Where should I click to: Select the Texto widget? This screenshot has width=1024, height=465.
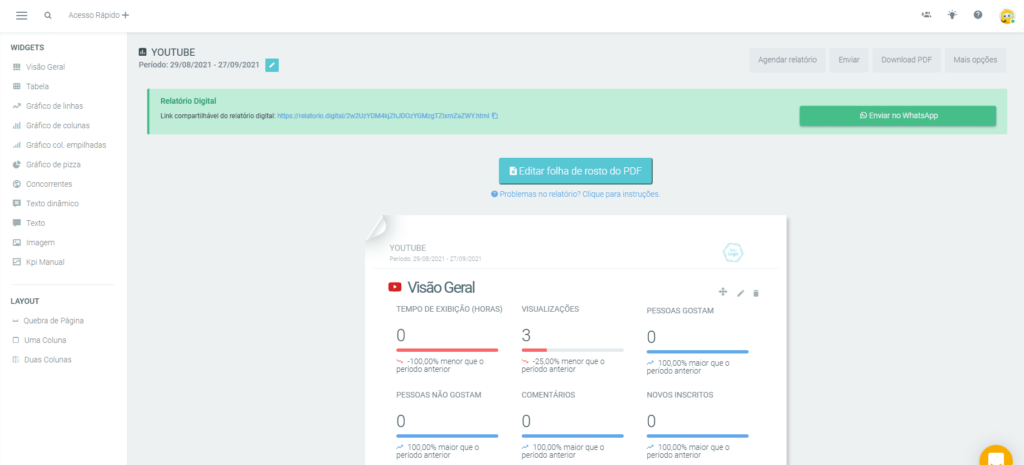pos(29,223)
